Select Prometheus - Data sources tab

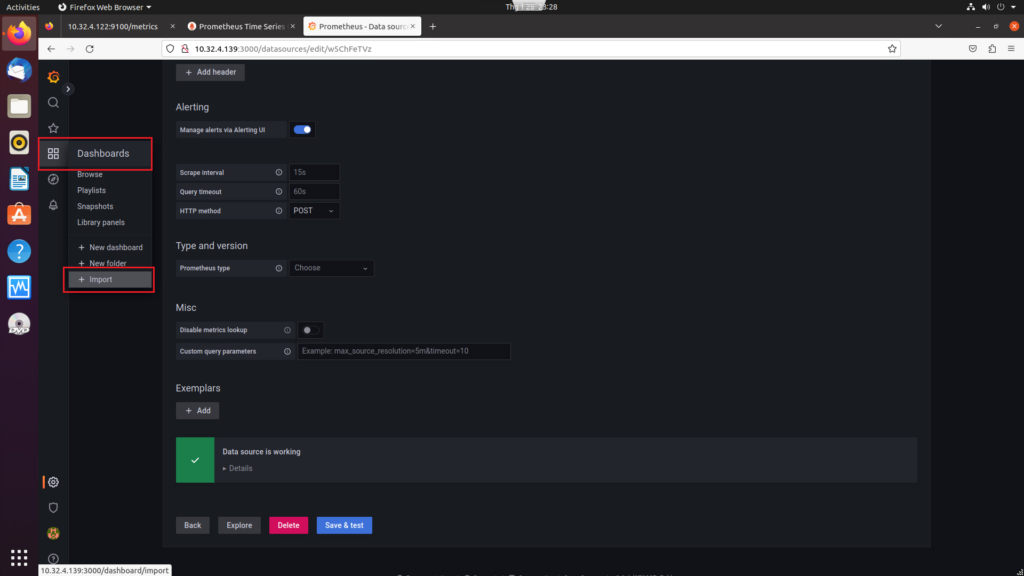click(x=362, y=27)
